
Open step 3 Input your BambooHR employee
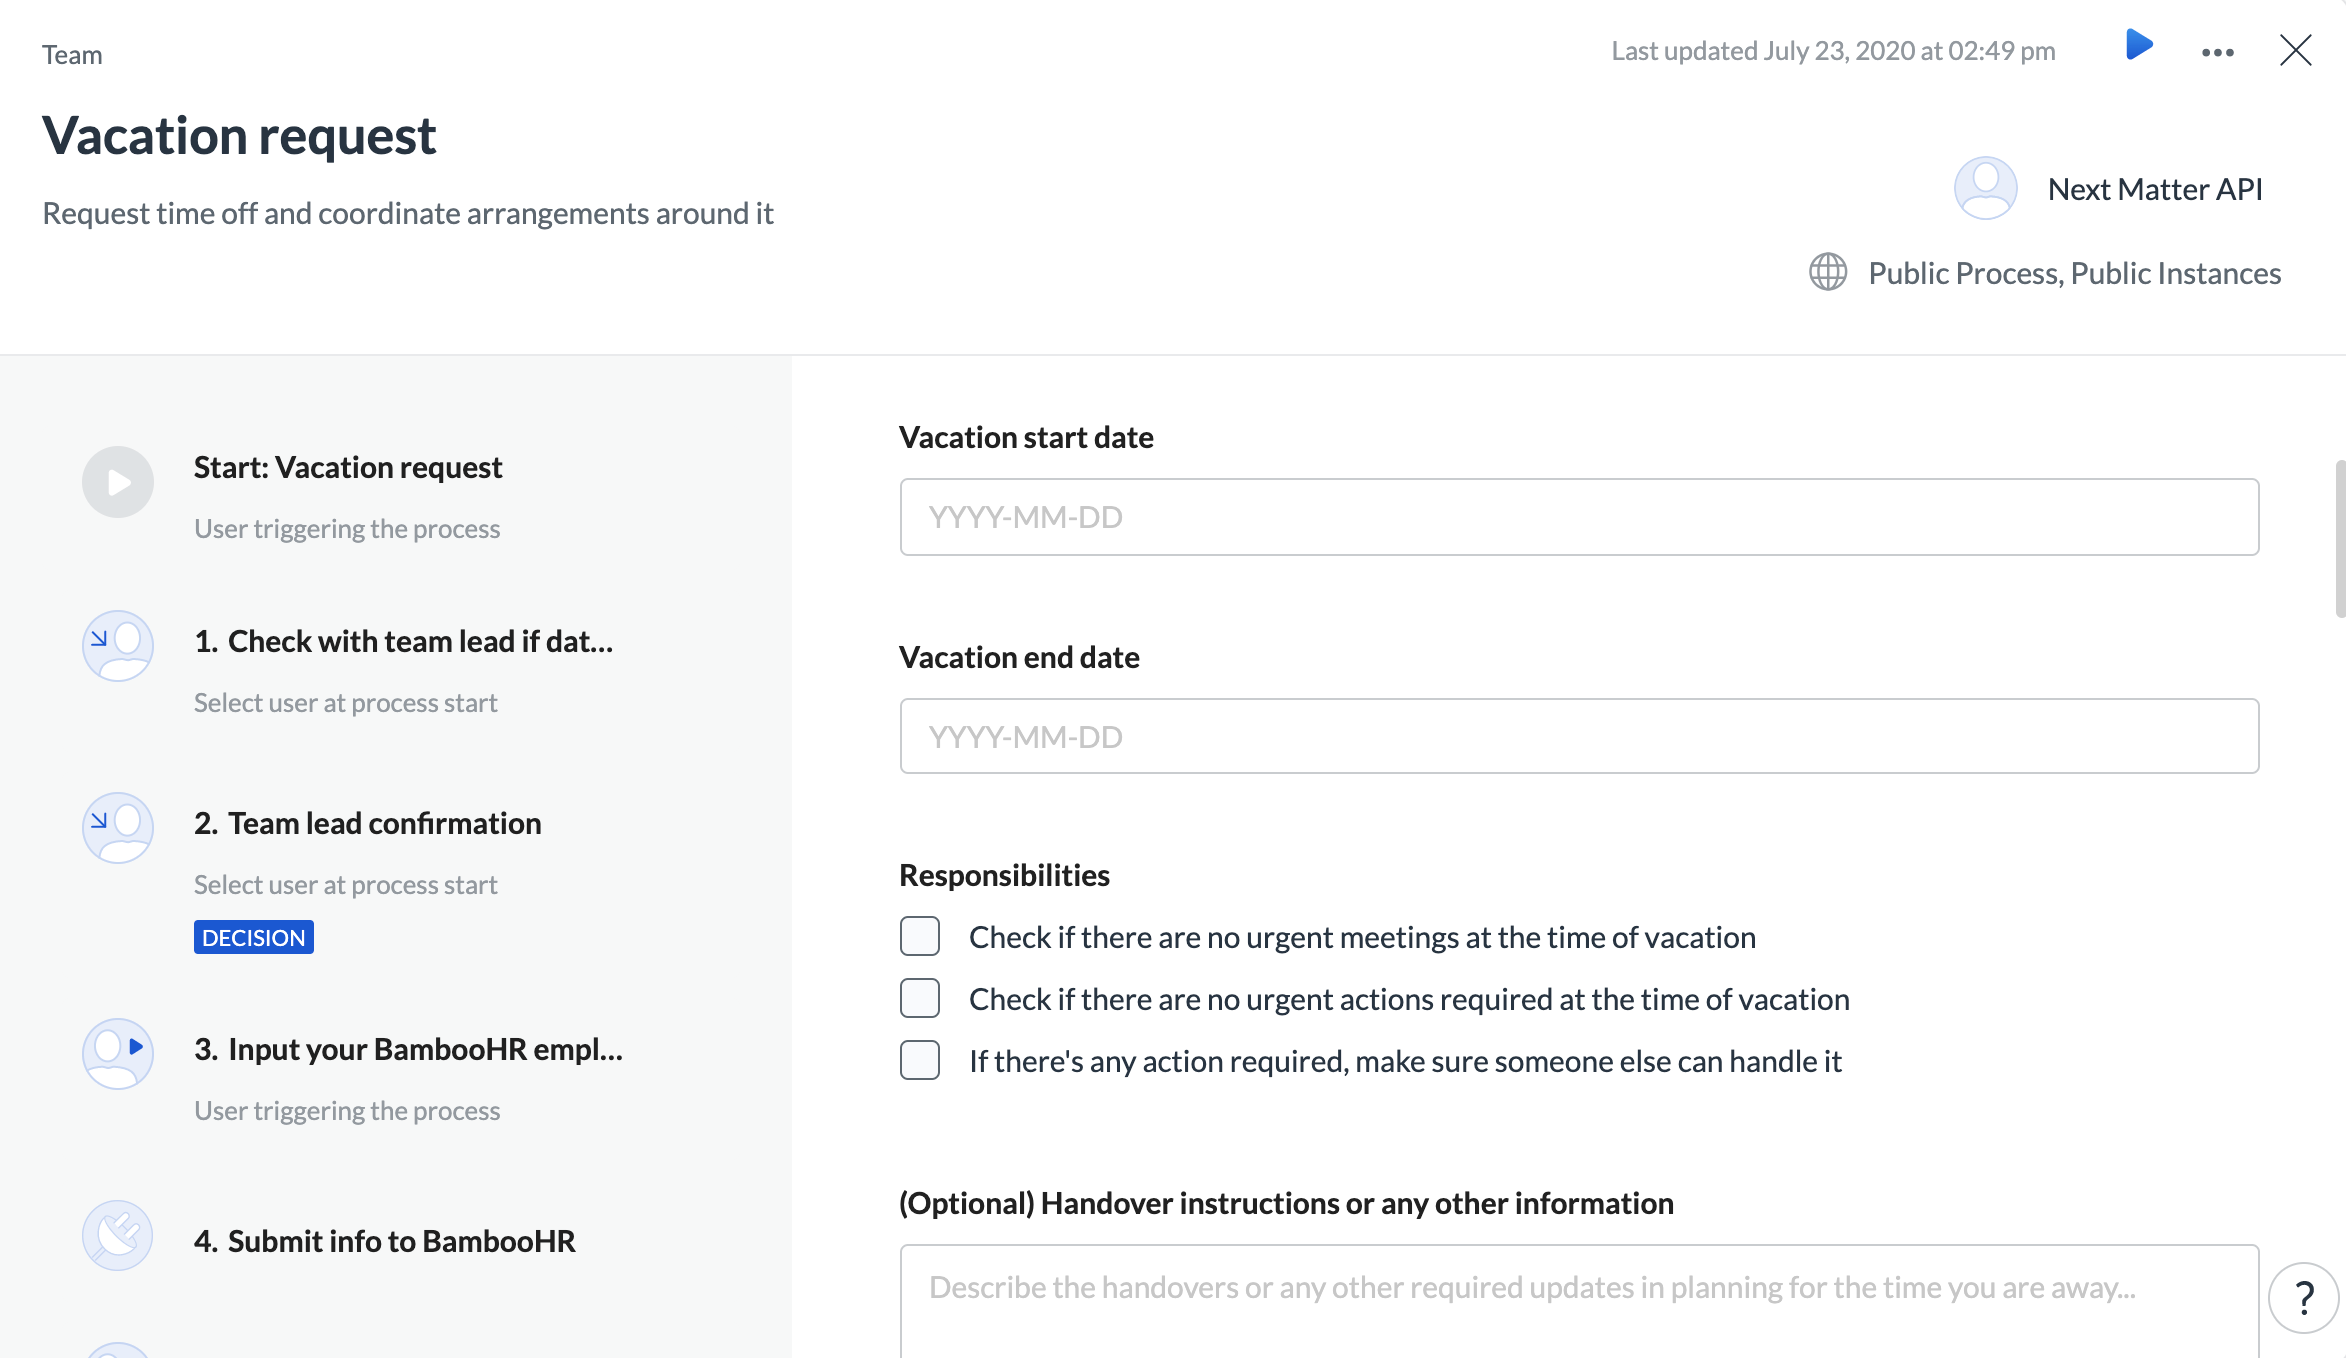click(409, 1049)
